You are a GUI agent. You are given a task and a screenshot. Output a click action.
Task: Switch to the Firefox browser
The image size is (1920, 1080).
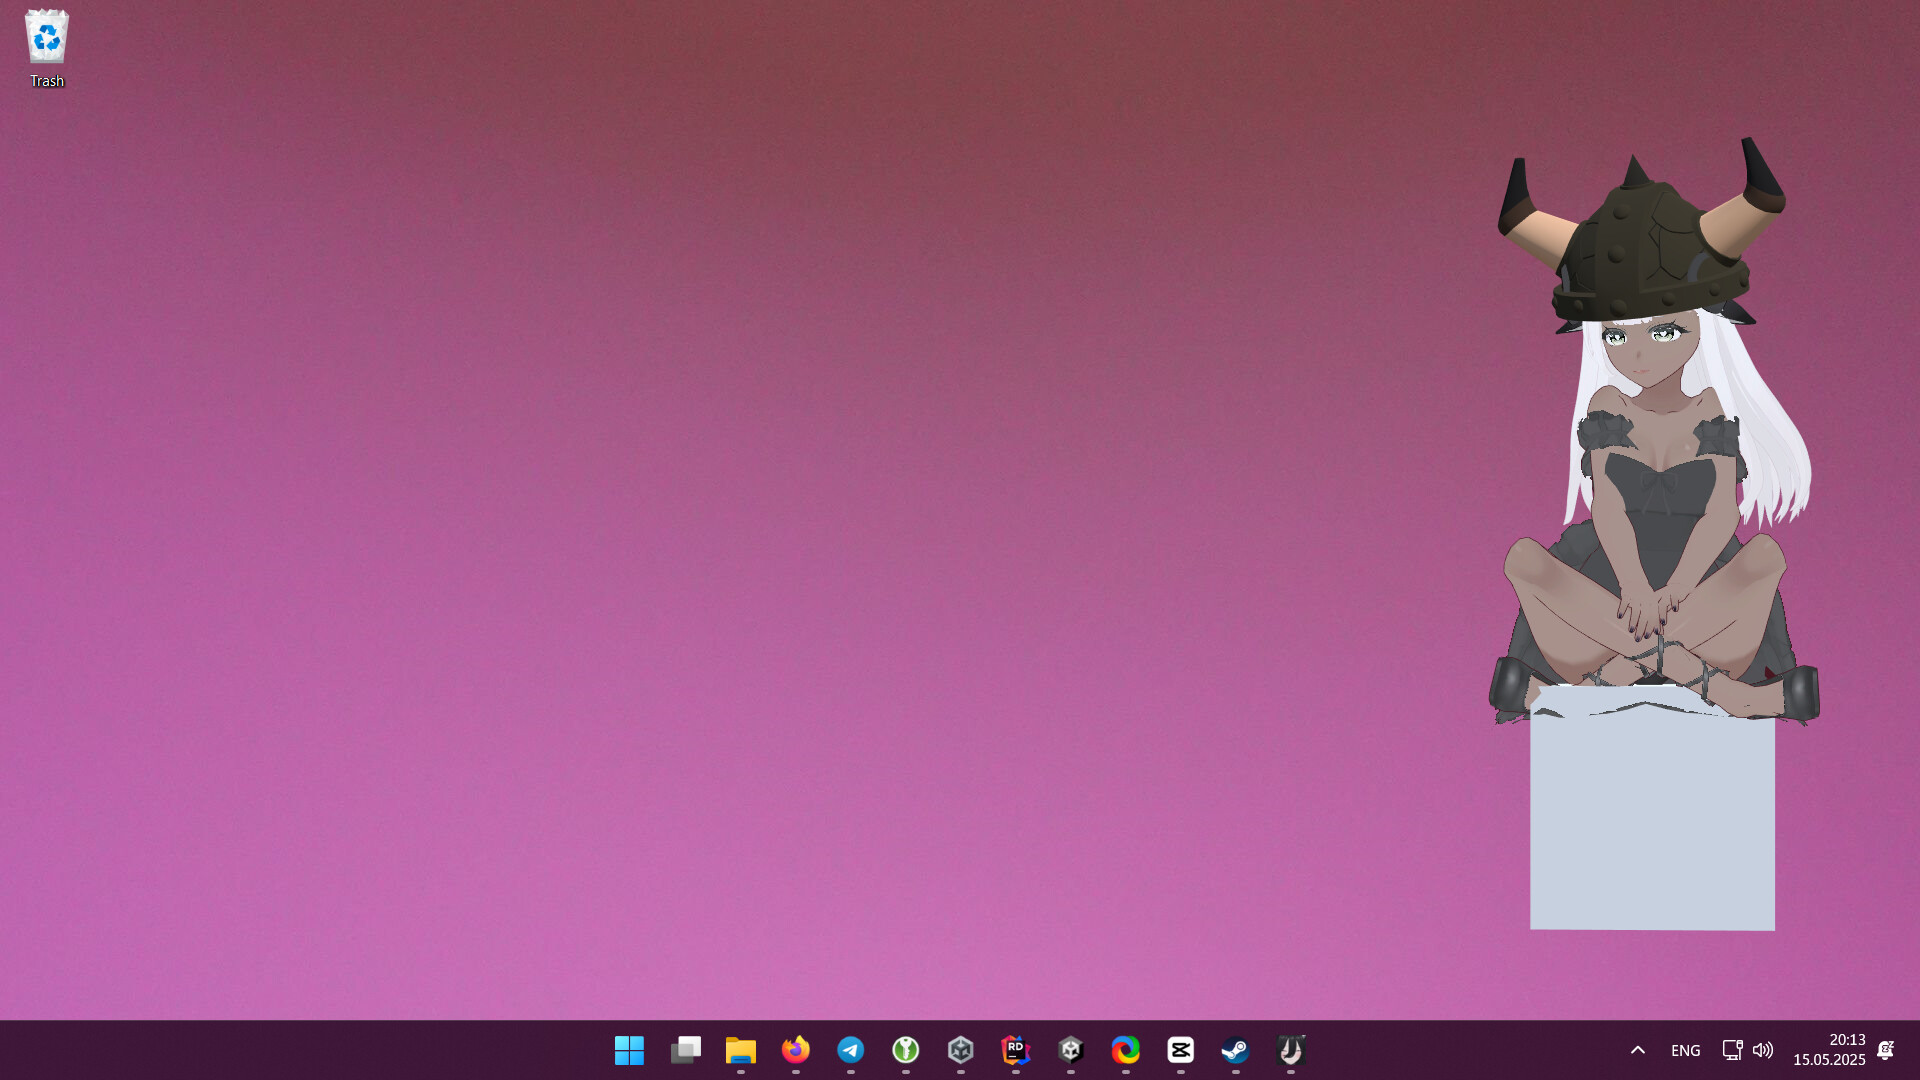point(796,1050)
